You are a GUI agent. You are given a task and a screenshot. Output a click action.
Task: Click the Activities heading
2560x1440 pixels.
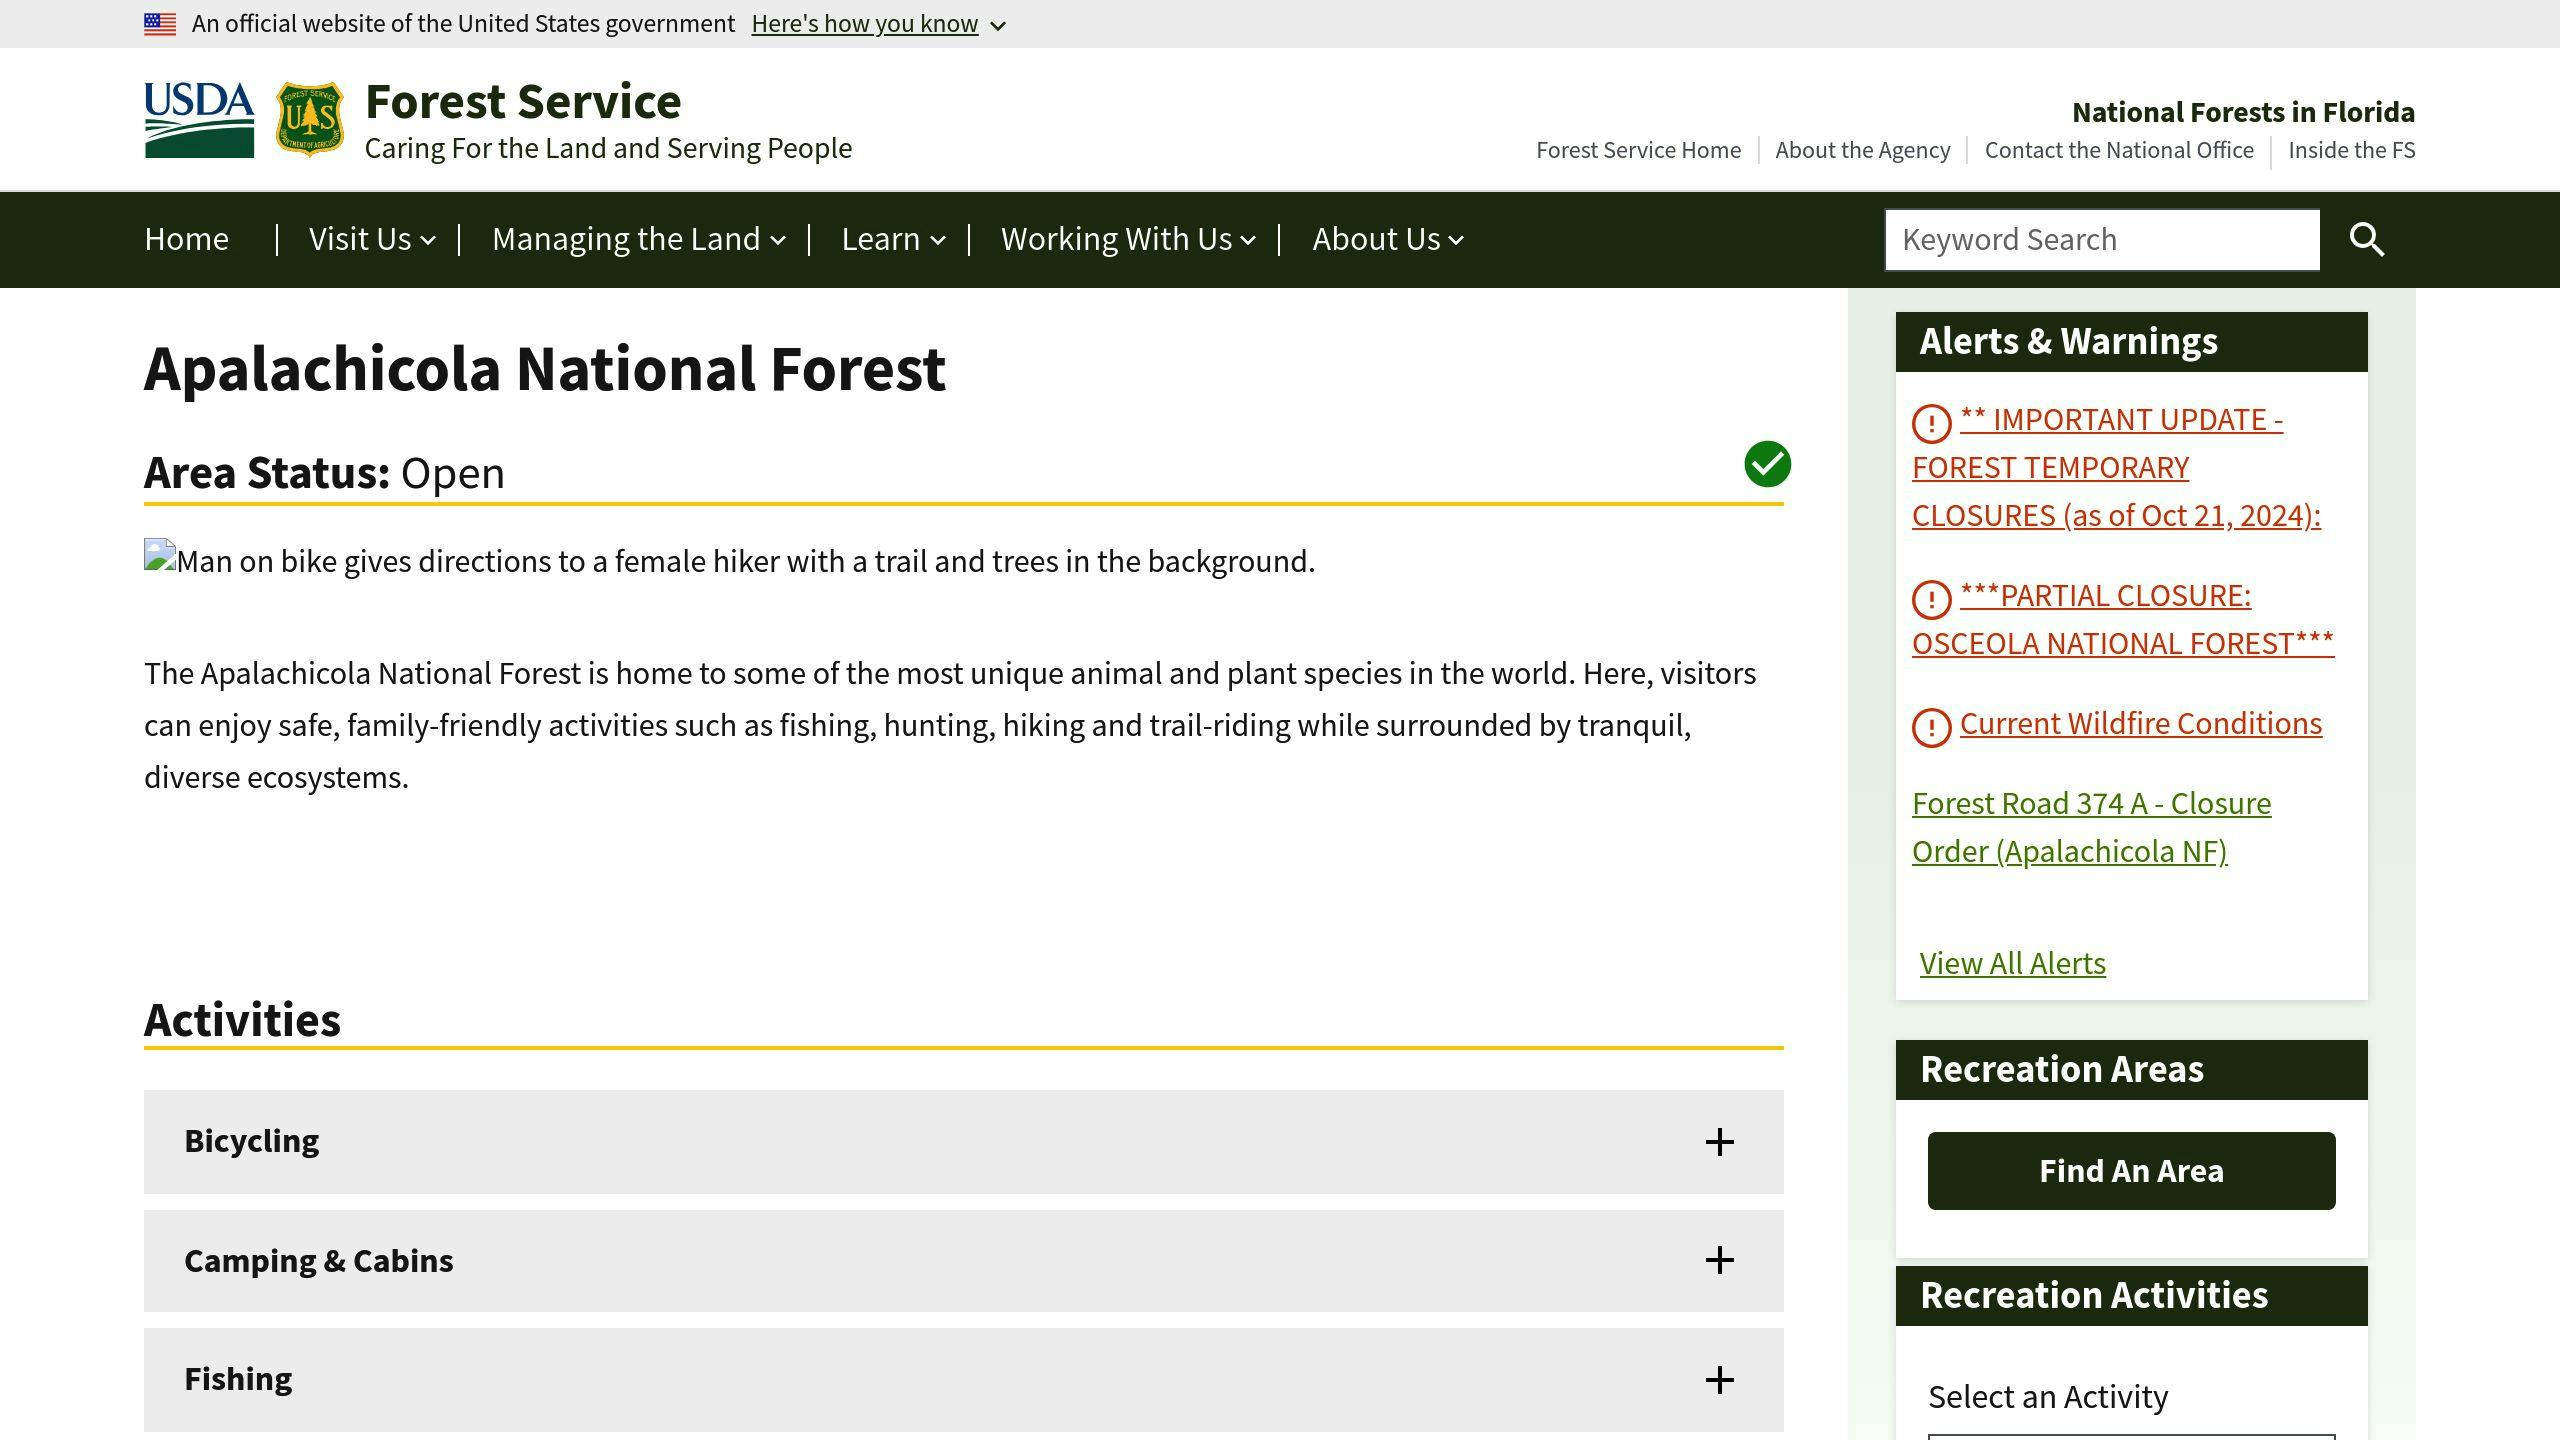point(242,1020)
